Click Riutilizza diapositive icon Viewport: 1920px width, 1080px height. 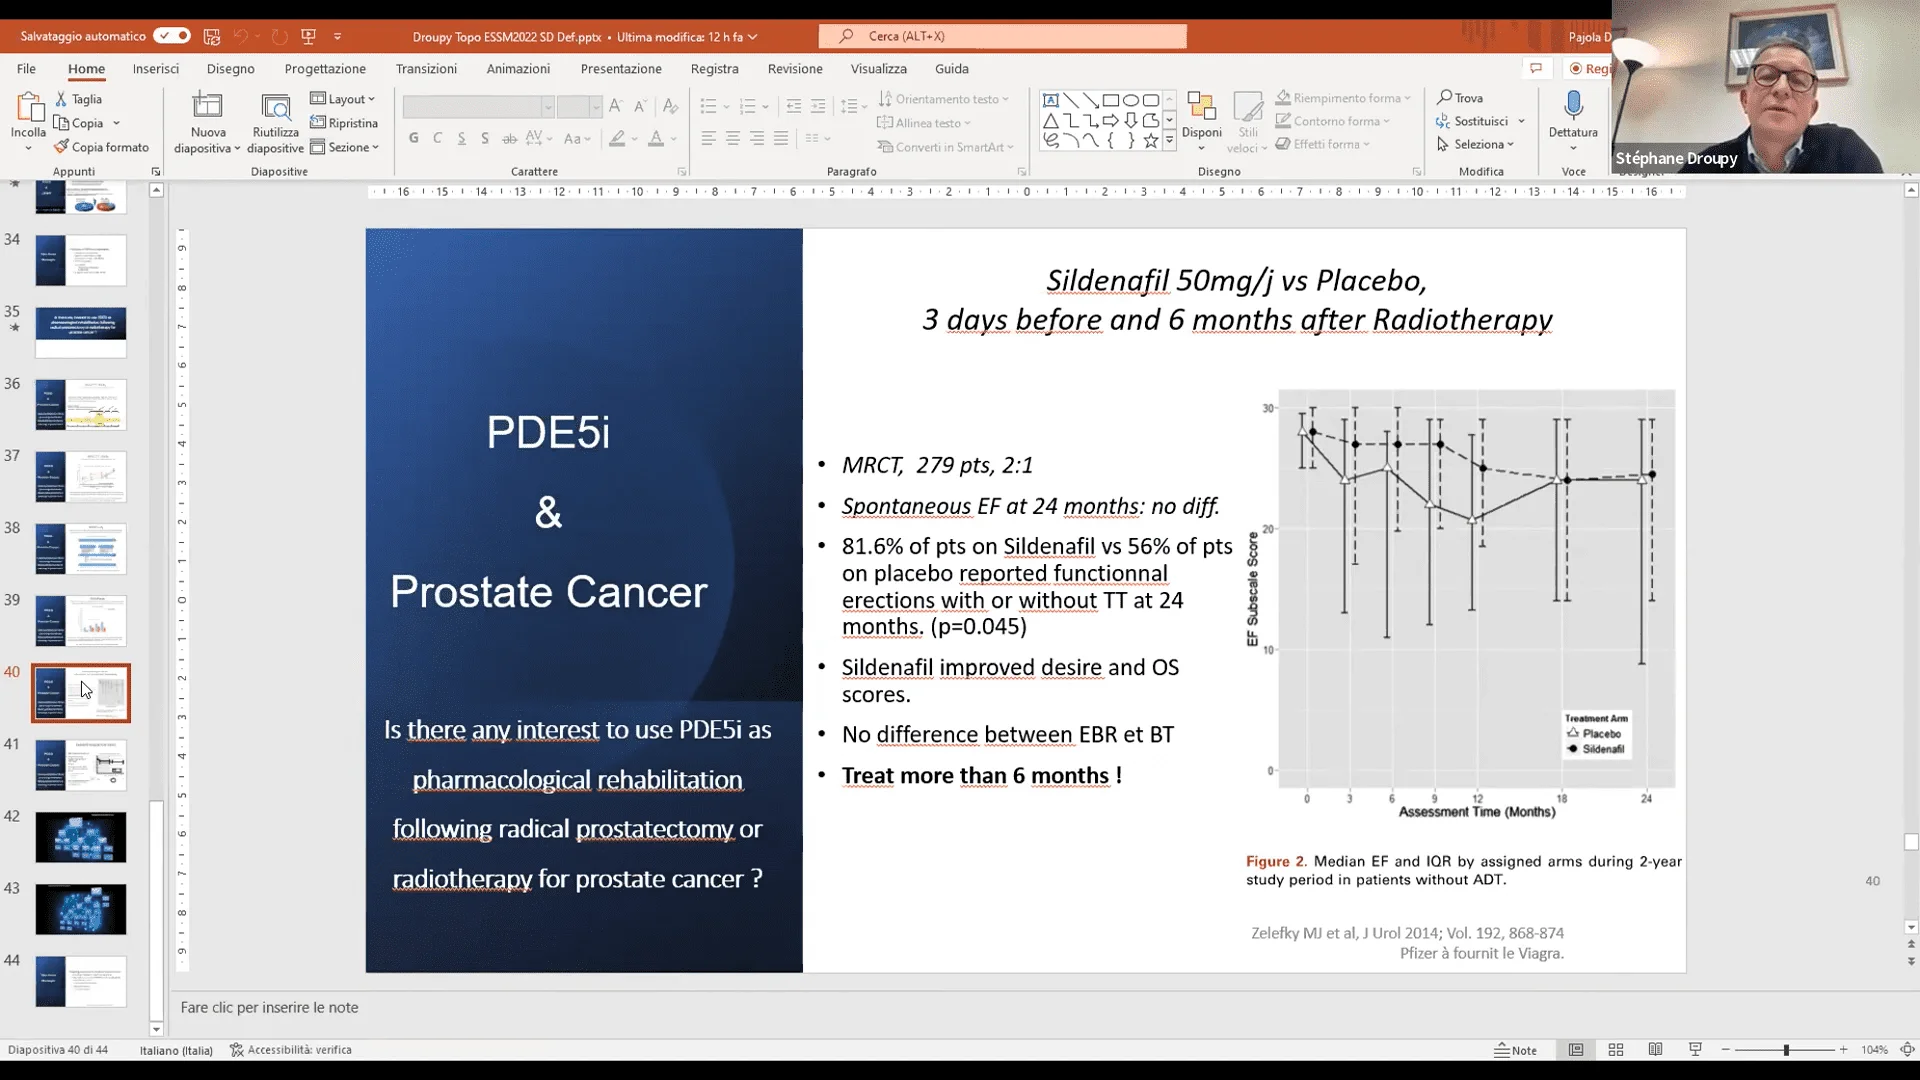pos(275,107)
